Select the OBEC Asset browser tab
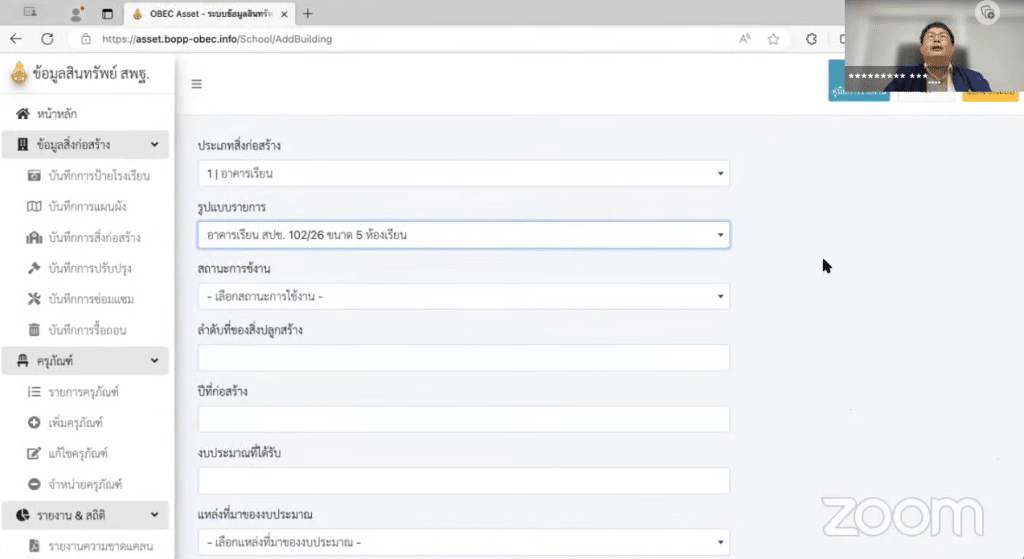 (209, 14)
